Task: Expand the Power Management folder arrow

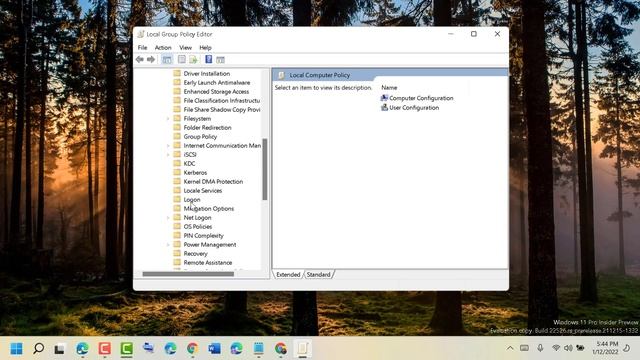Action: pyautogui.click(x=168, y=245)
